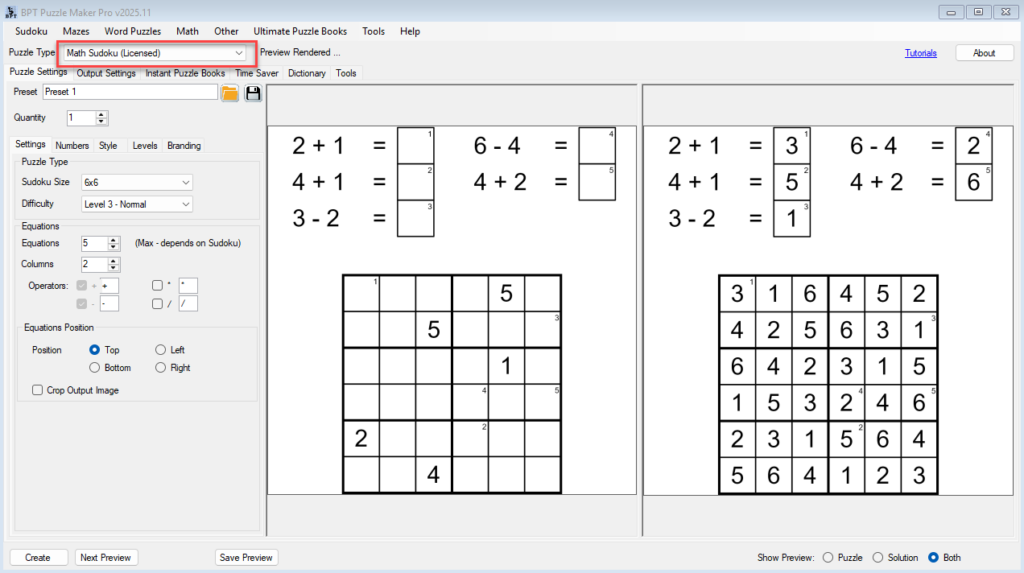
Task: Click the minus operator symbol field
Action: [109, 304]
